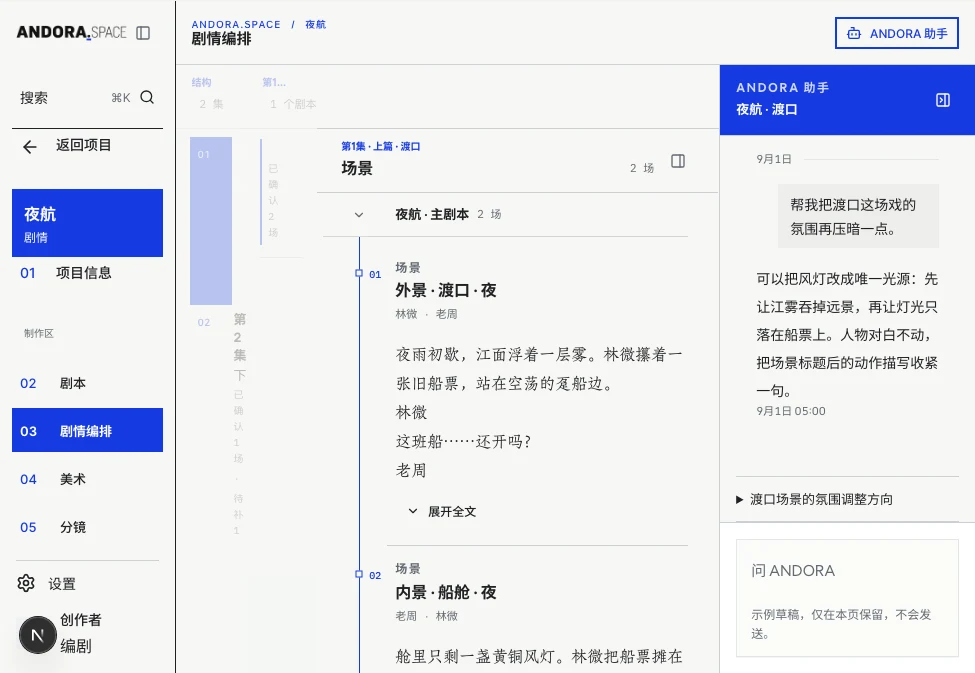Click the ANDORA.SPACE logo
The width and height of the screenshot is (975, 673).
(x=72, y=32)
